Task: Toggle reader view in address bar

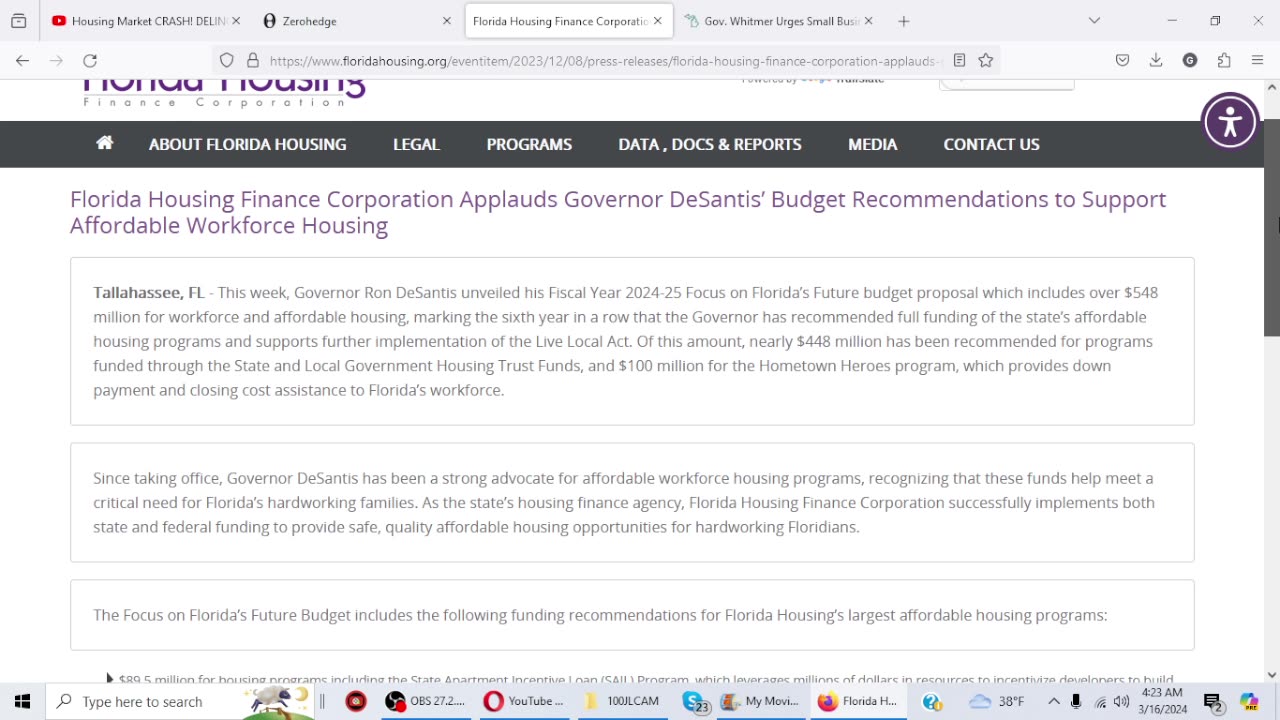Action: point(959,60)
